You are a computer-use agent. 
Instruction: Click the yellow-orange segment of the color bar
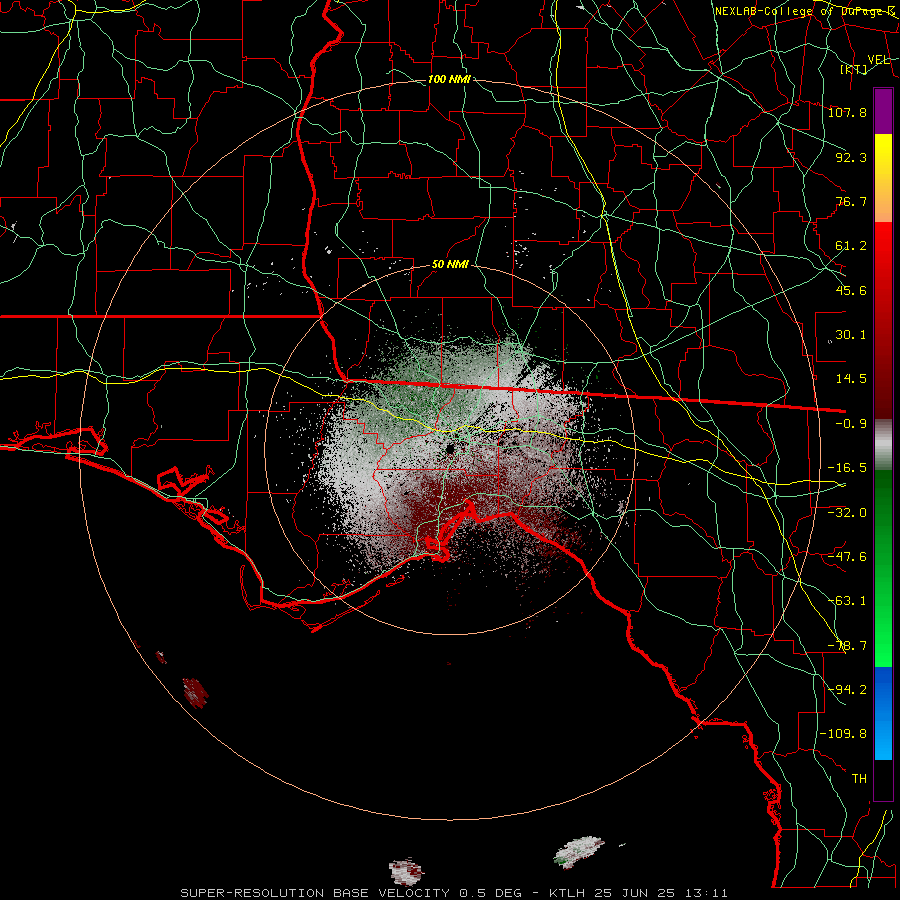pyautogui.click(x=883, y=179)
